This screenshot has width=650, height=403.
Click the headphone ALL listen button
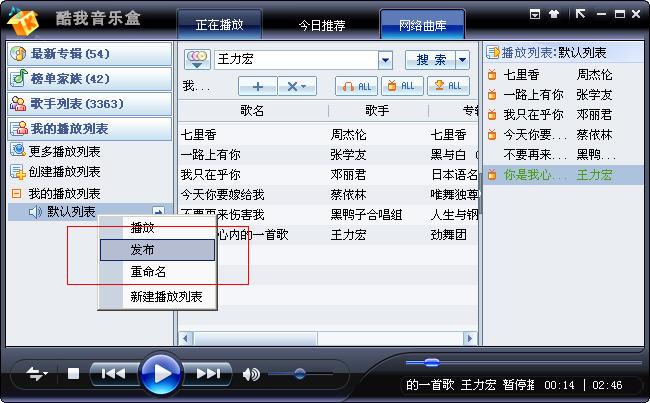pos(356,86)
